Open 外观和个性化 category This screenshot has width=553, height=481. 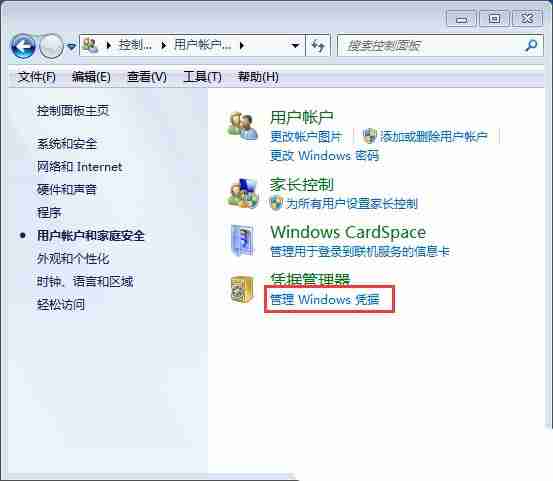click(73, 258)
